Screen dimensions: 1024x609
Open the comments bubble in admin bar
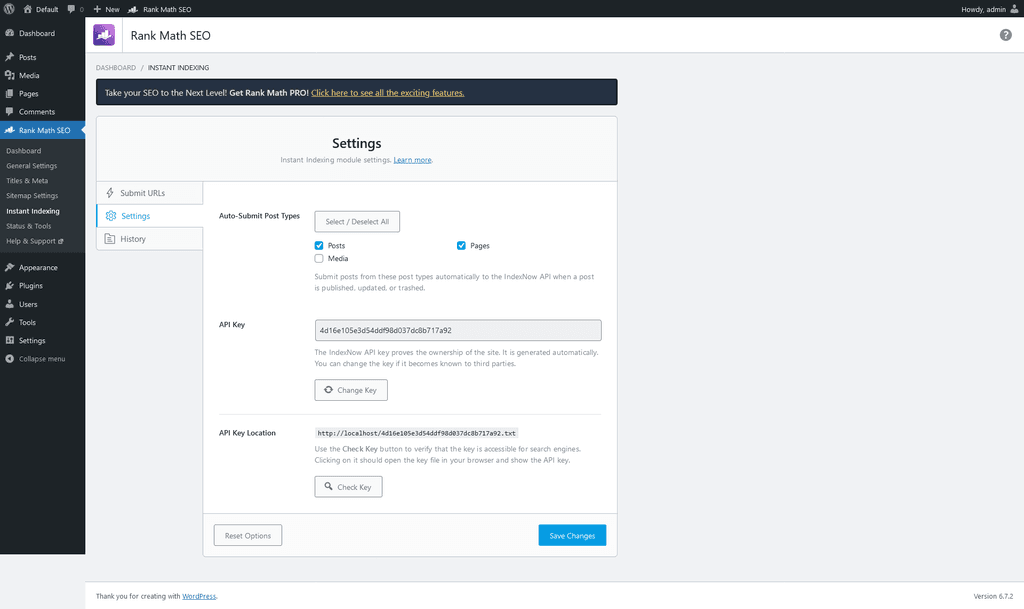coord(75,9)
